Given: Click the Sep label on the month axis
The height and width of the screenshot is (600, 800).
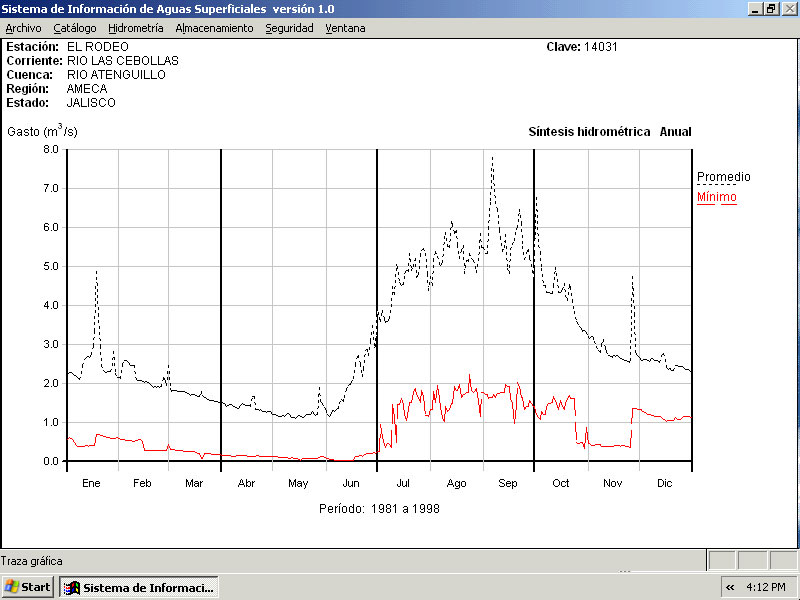Looking at the screenshot, I should pos(508,483).
